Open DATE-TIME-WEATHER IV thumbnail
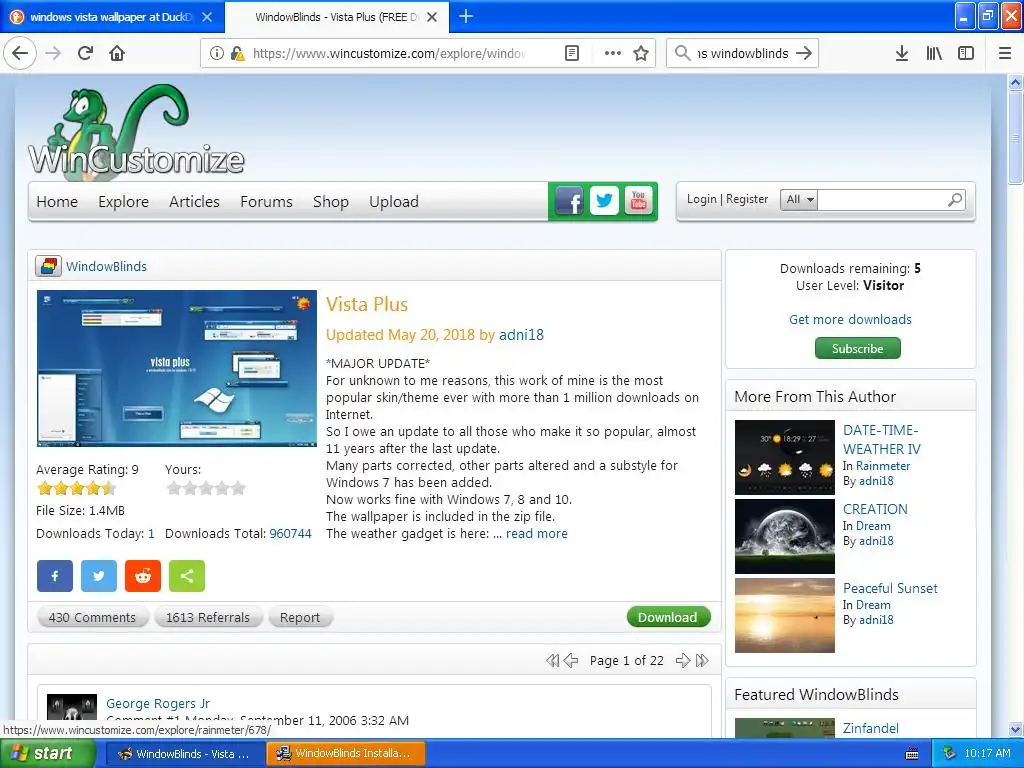 click(784, 457)
